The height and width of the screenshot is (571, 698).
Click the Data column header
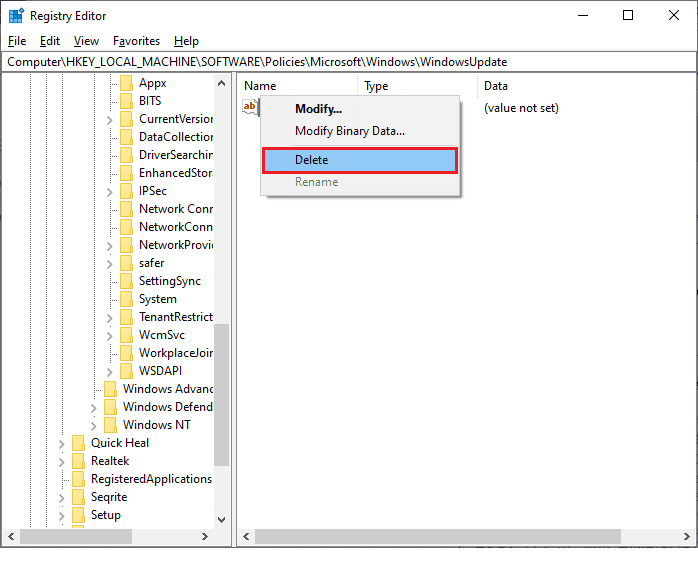point(587,85)
